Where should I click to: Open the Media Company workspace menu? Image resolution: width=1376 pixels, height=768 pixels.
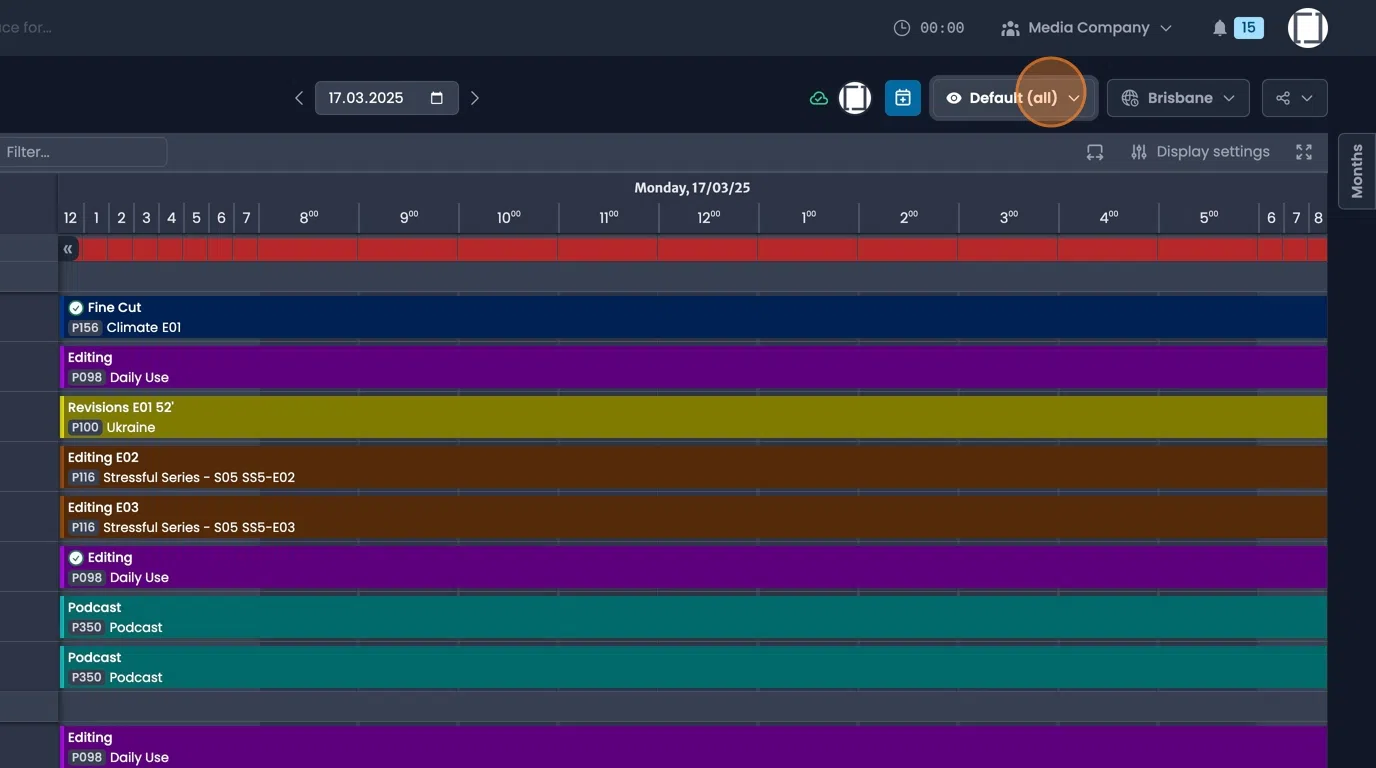[x=1087, y=28]
